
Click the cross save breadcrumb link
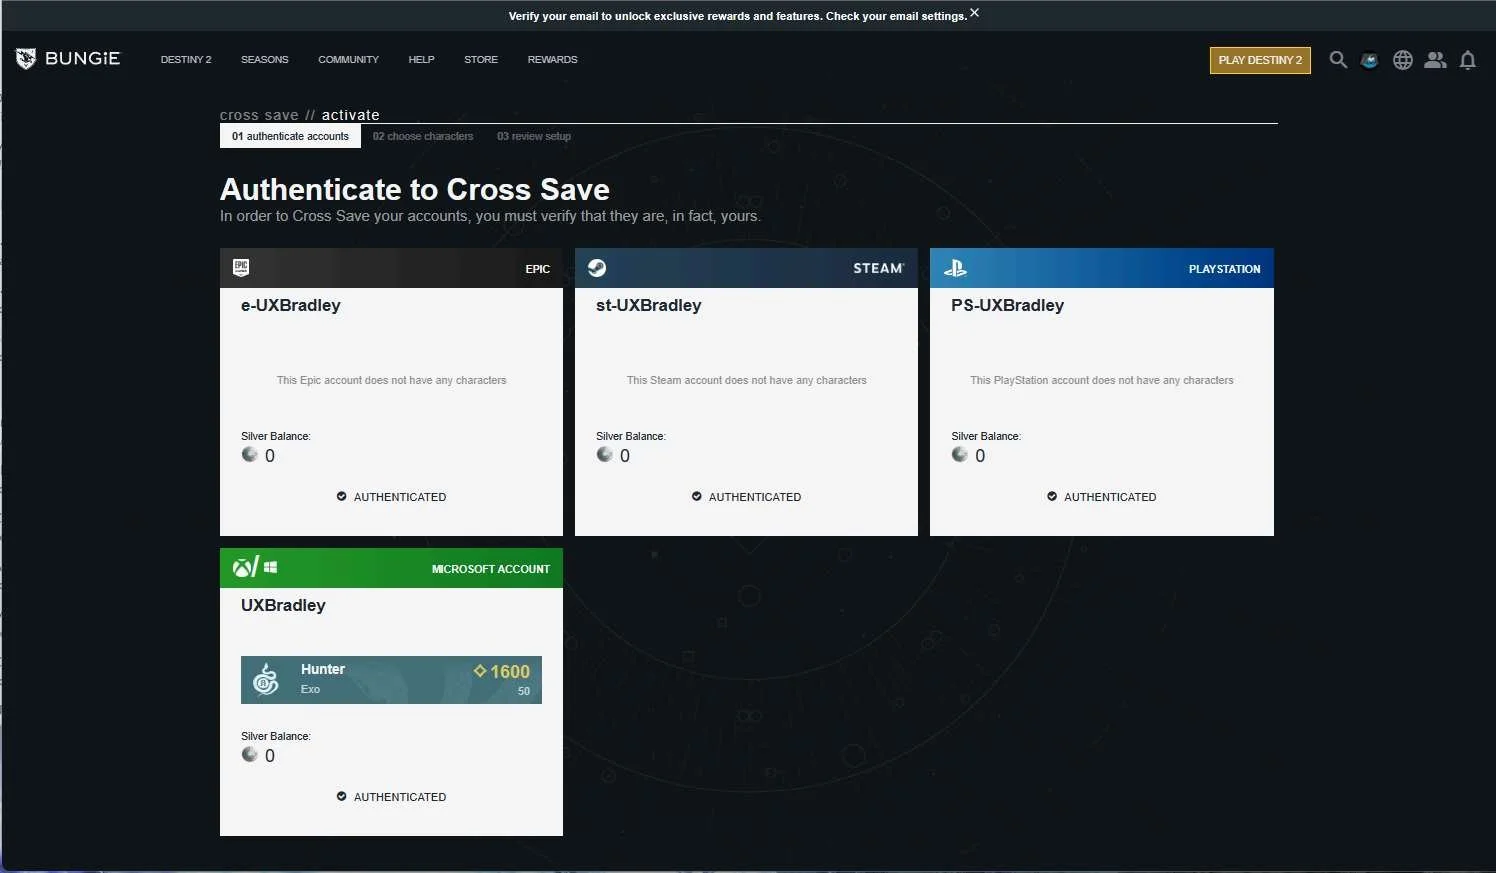pos(259,115)
